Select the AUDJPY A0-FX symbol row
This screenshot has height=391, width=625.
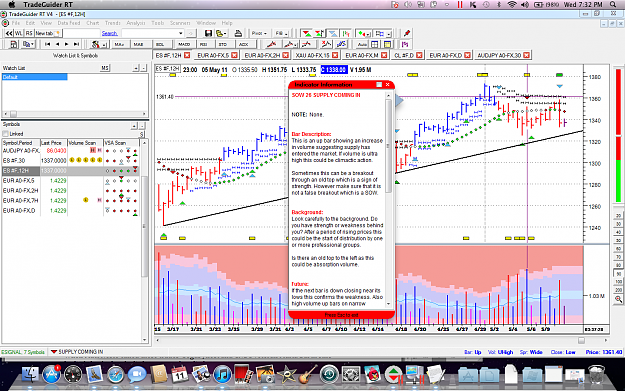pyautogui.click(x=71, y=151)
